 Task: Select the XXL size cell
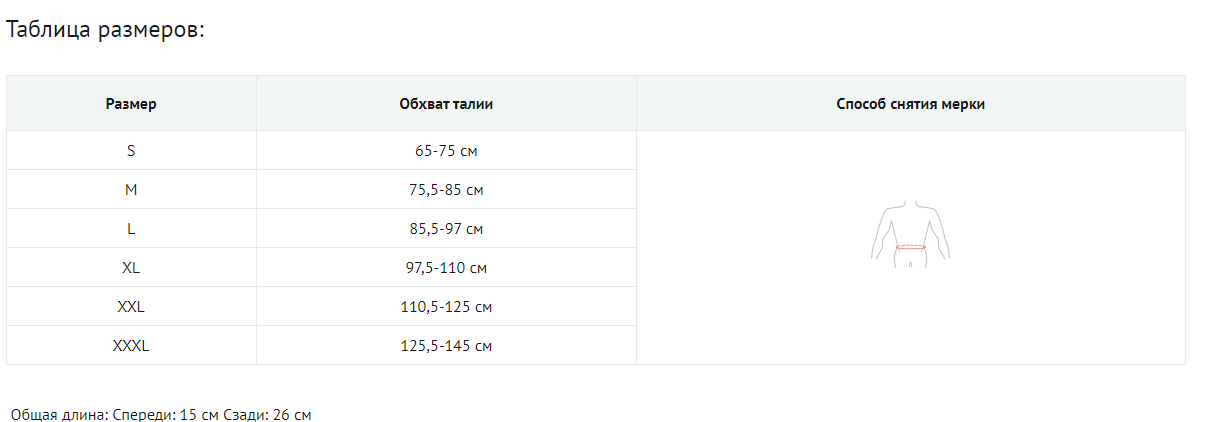[131, 307]
